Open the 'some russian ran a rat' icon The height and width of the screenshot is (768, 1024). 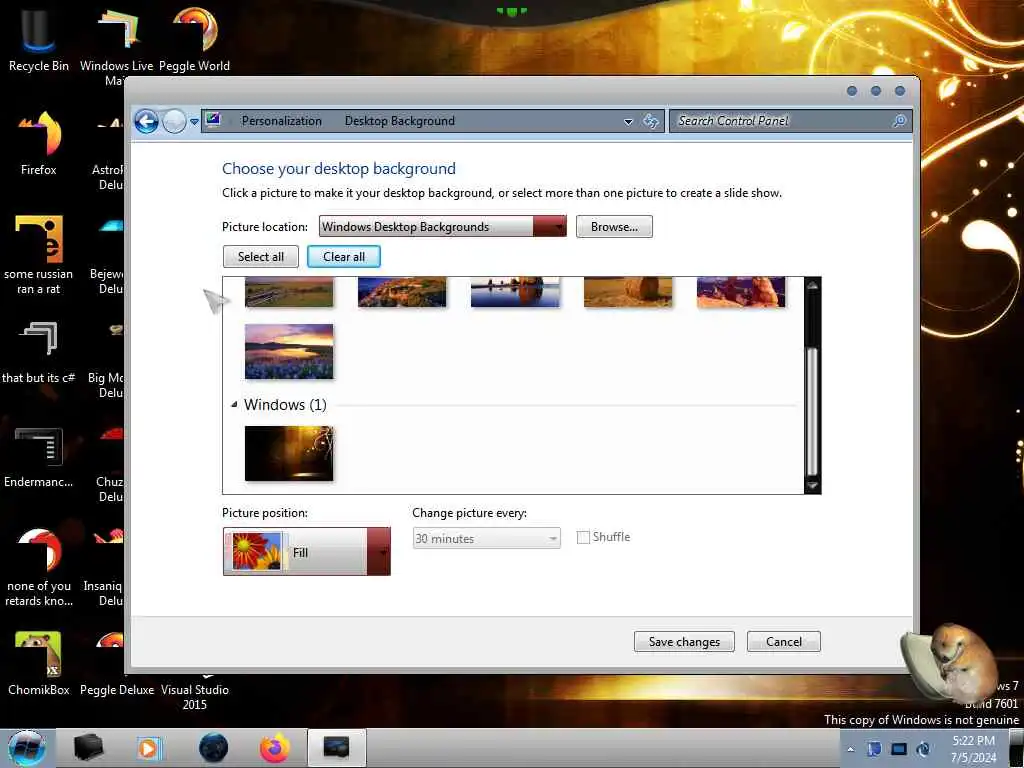[x=38, y=255]
